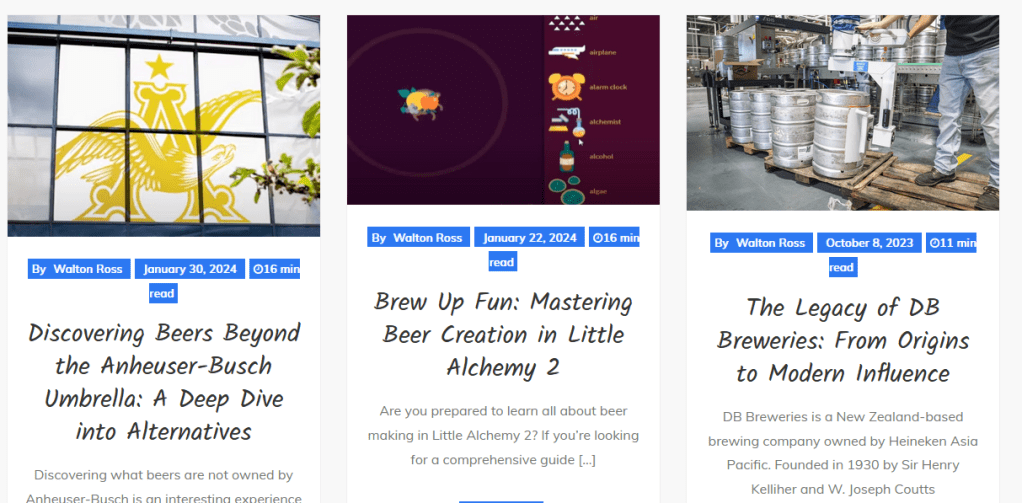Open 'Discovering Beers Beyond the Anheuser-Busch Umbrella' article
The image size is (1022, 503).
164,382
